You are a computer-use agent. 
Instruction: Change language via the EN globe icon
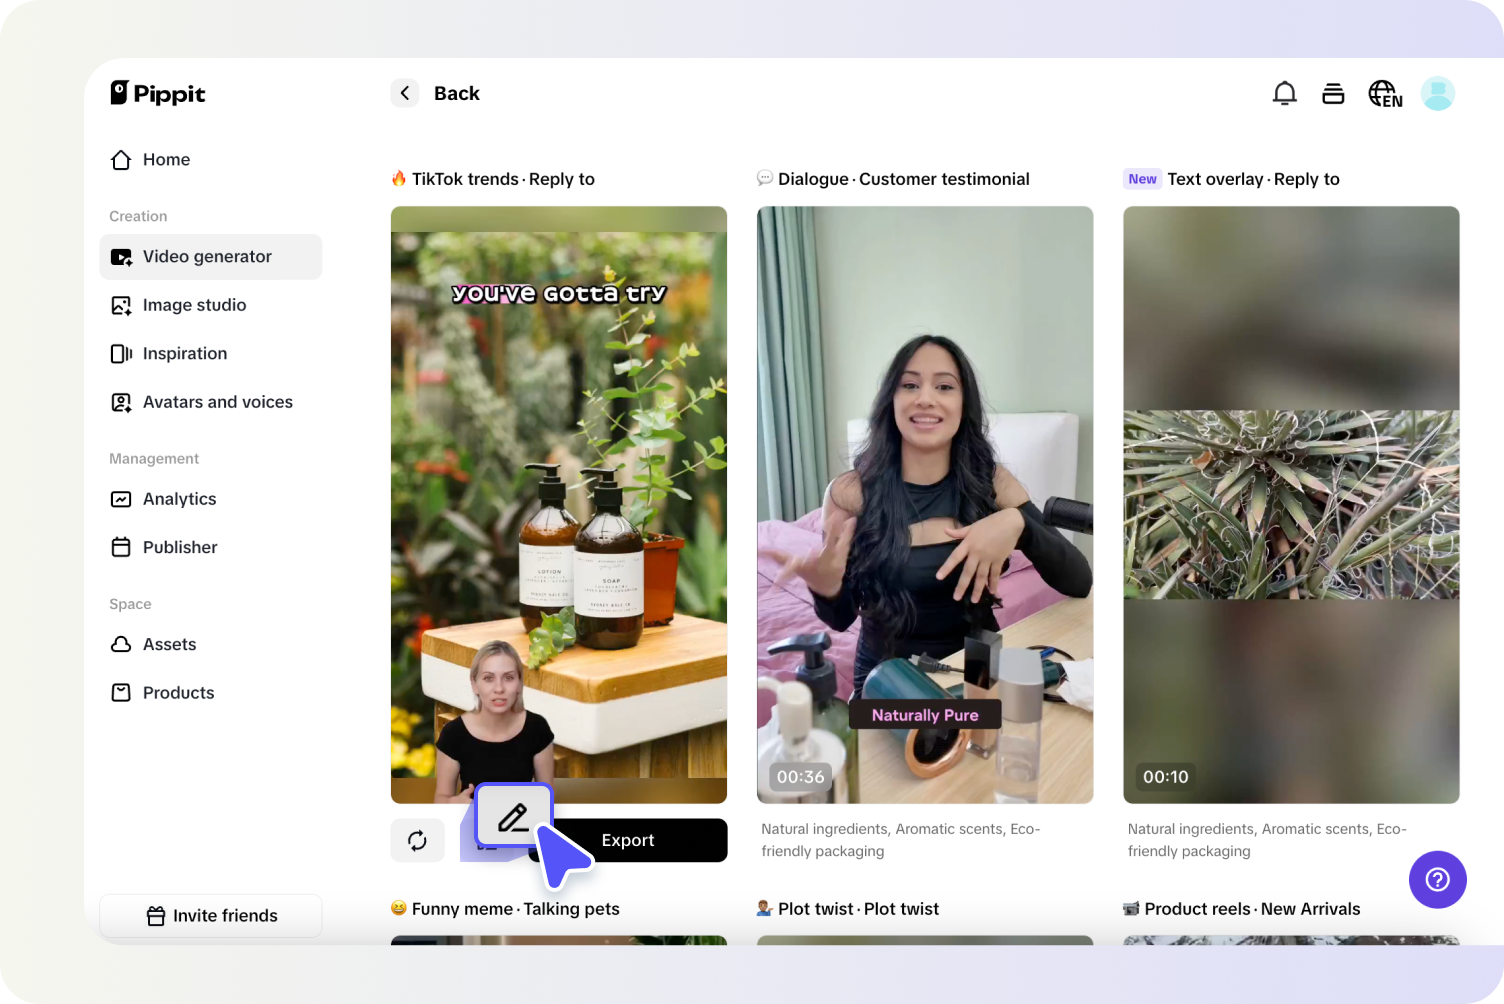(x=1385, y=93)
